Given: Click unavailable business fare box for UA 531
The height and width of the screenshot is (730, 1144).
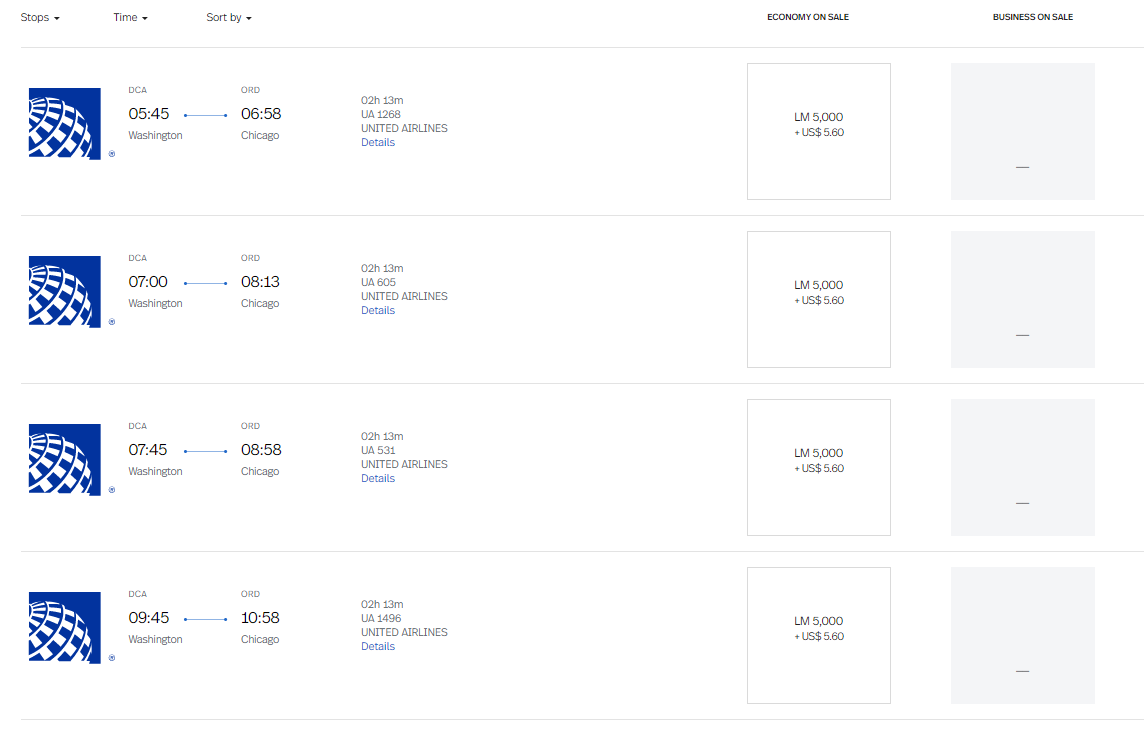Looking at the screenshot, I should click(x=1022, y=467).
